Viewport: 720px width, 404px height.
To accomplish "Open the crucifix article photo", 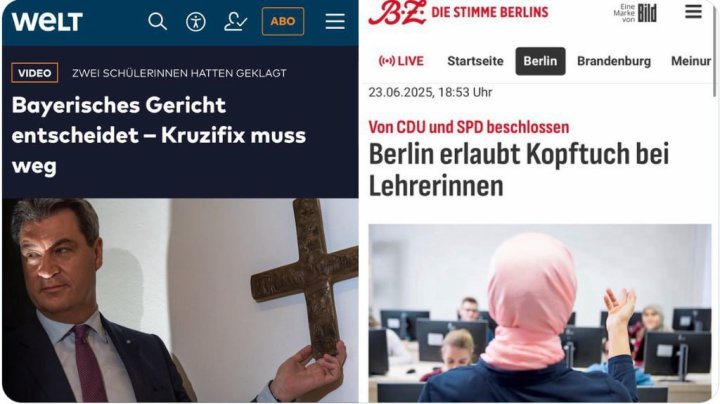I will tap(180, 300).
